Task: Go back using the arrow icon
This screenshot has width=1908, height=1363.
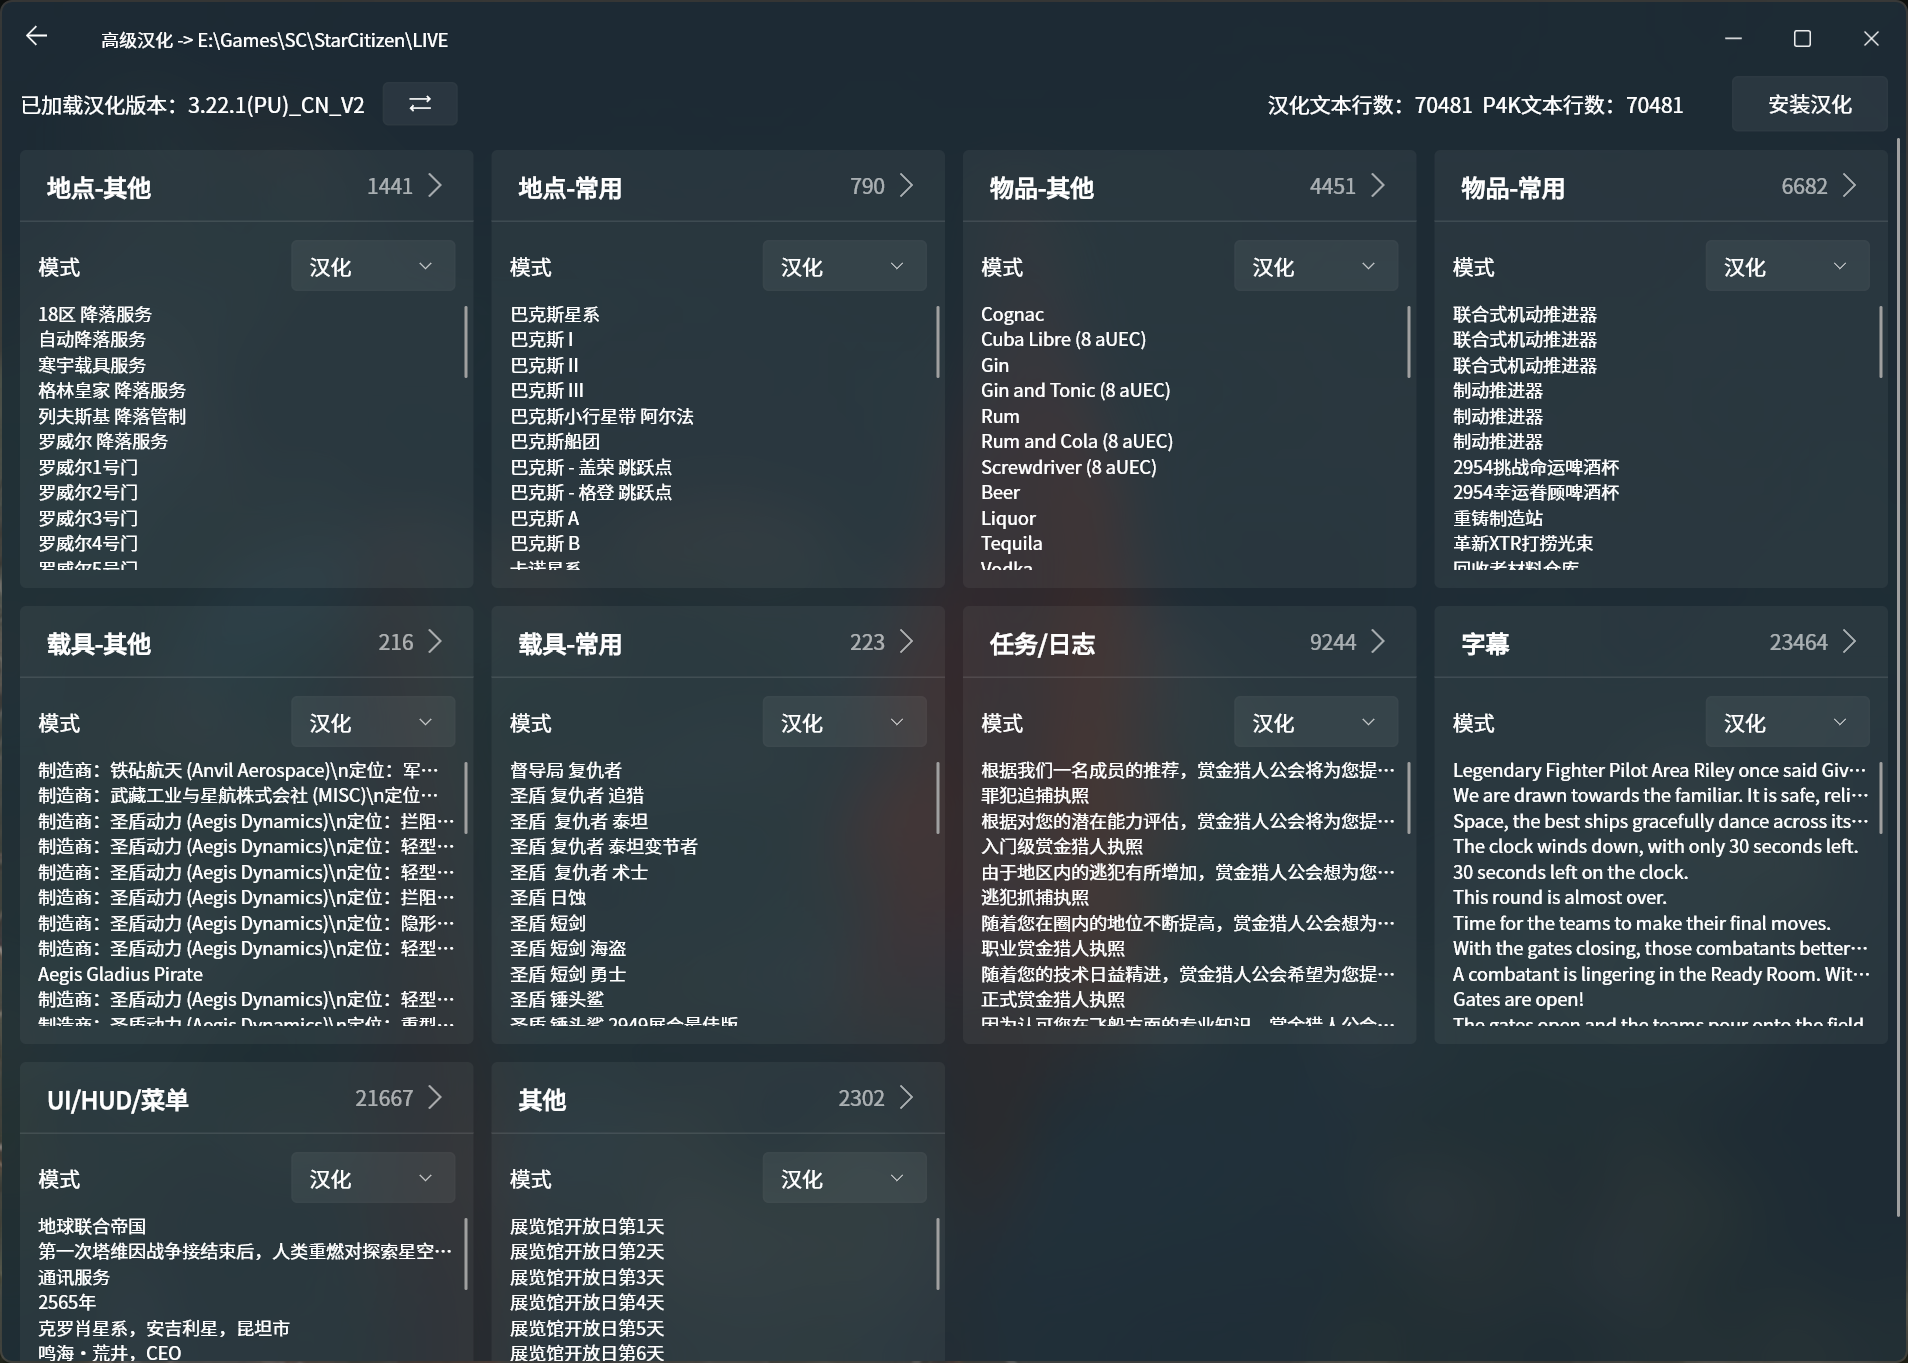Action: [x=37, y=37]
